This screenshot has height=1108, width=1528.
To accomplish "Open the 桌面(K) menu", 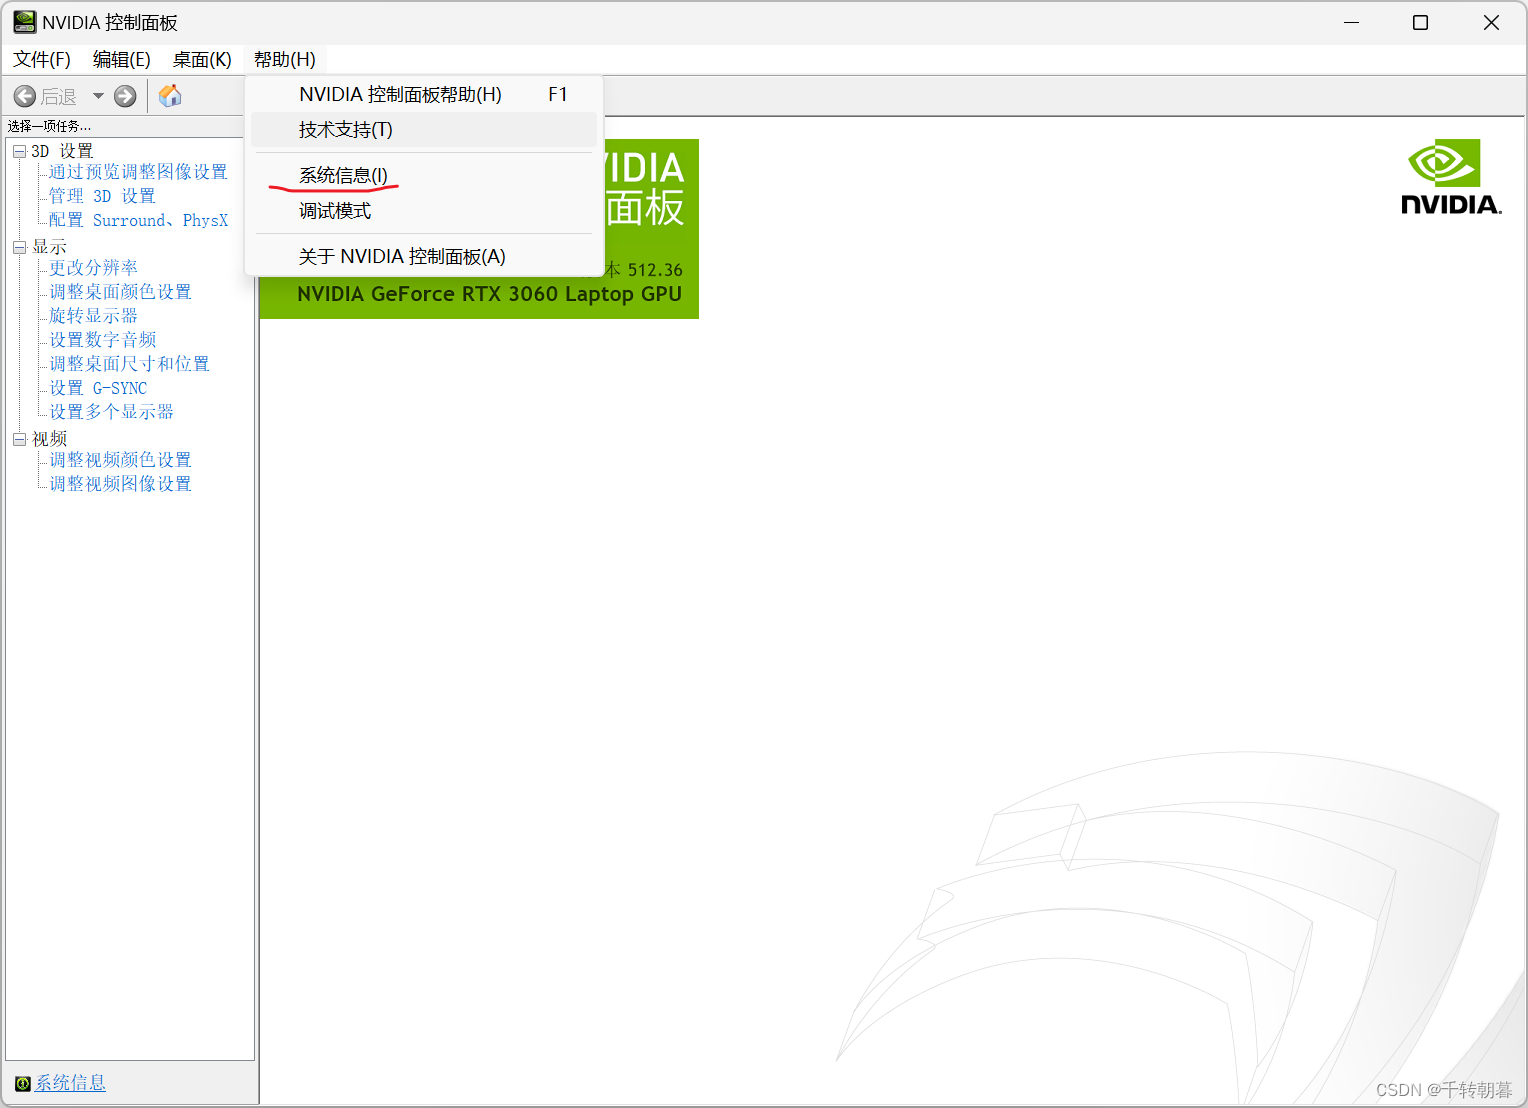I will pos(202,60).
